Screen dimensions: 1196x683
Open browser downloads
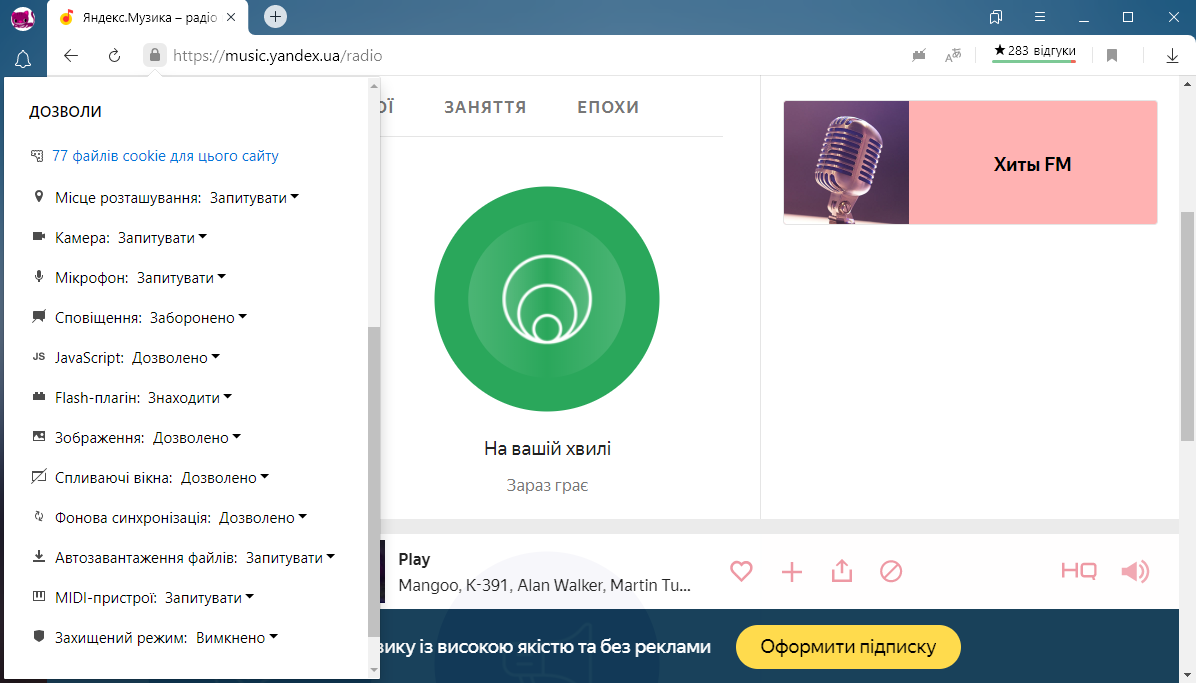(x=1172, y=55)
